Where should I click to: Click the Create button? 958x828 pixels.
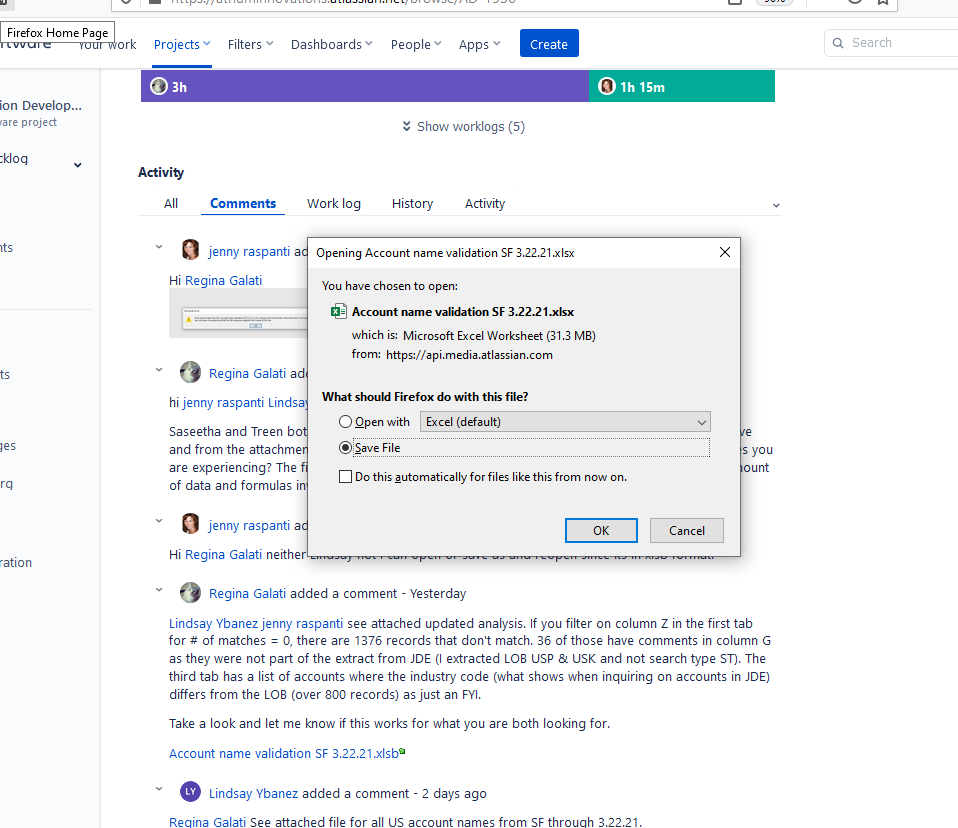click(x=549, y=43)
